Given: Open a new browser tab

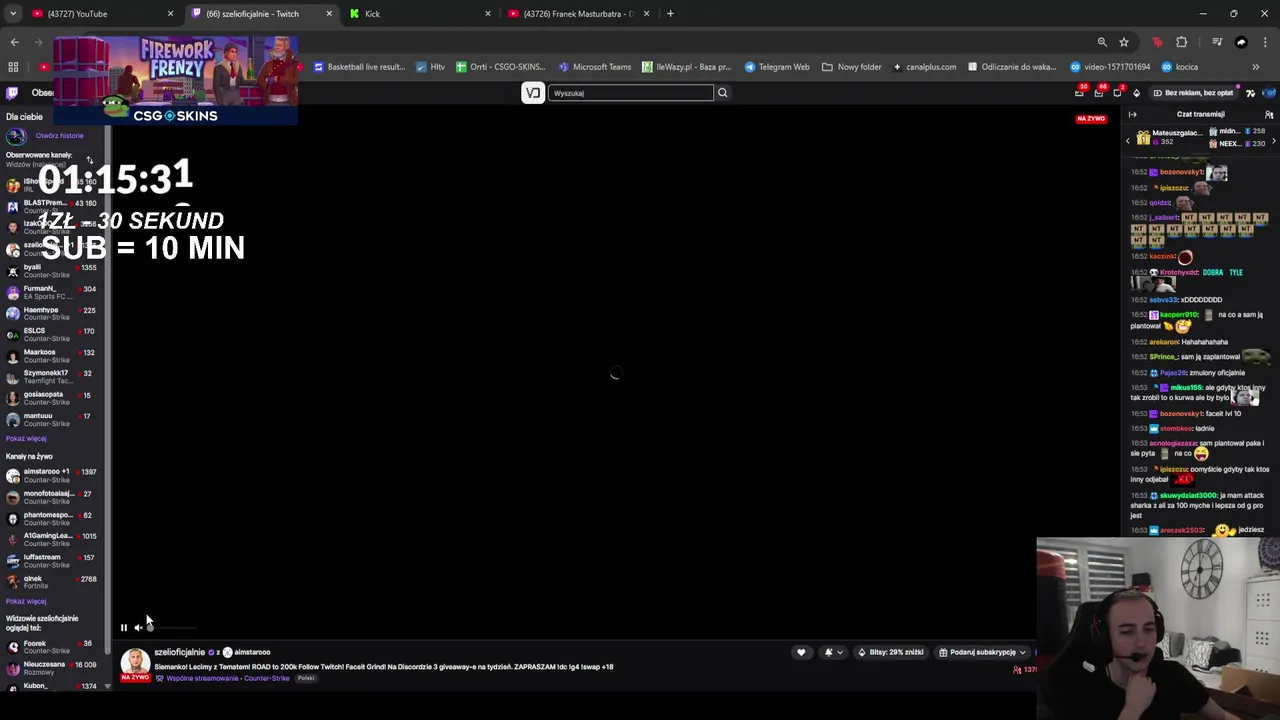Looking at the screenshot, I should [670, 14].
